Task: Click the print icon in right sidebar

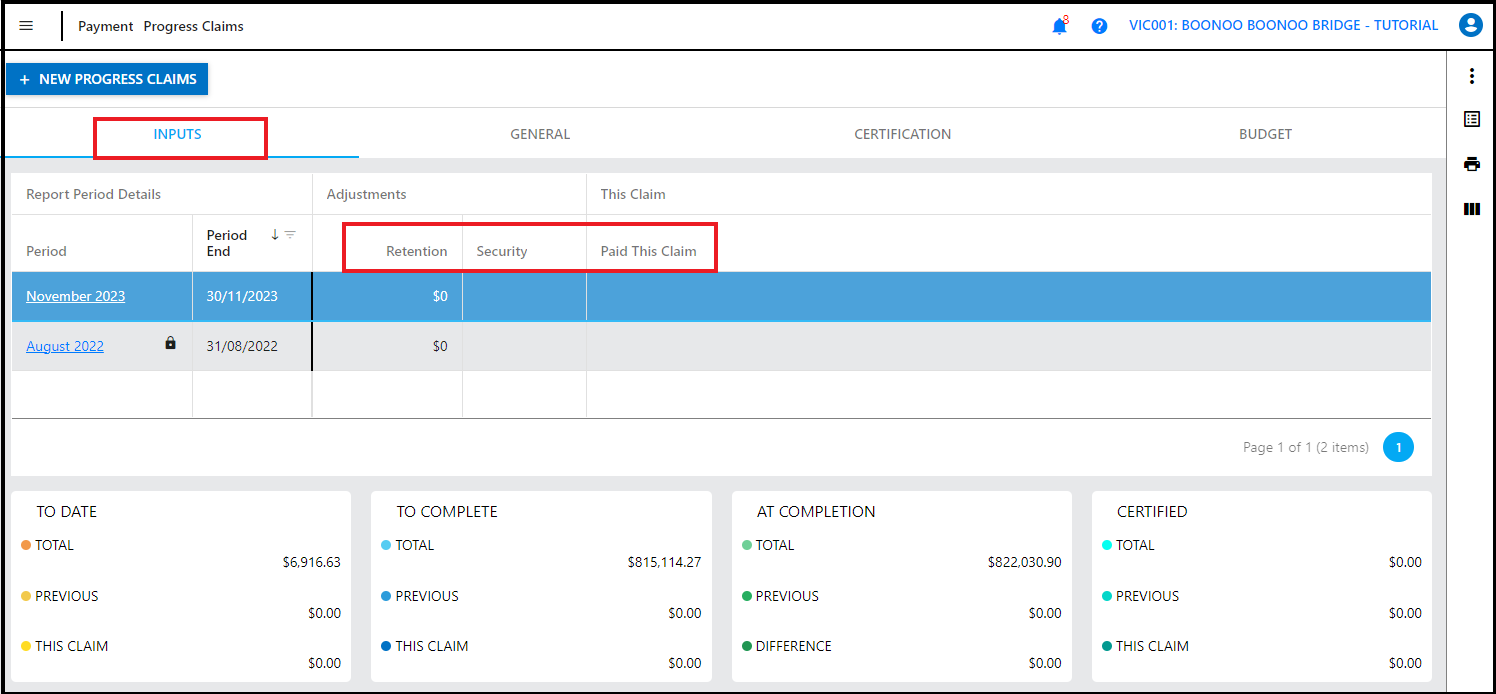Action: pos(1471,164)
